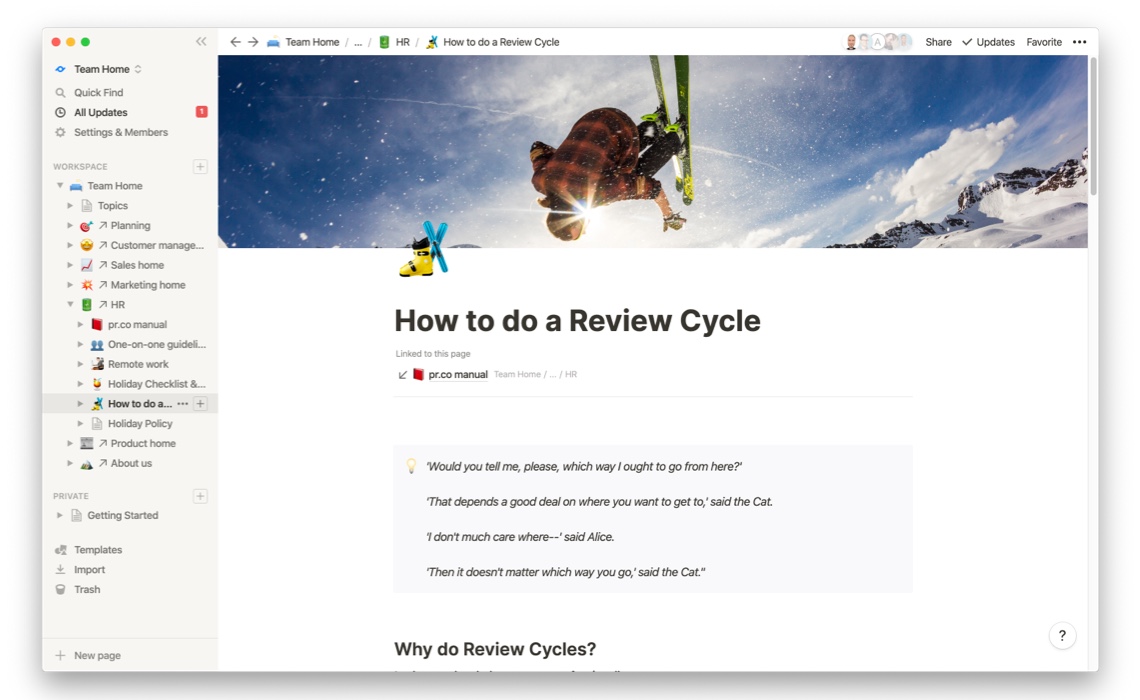Expand the Getting Started page
Screen dimensions: 1140x700
[60, 516]
